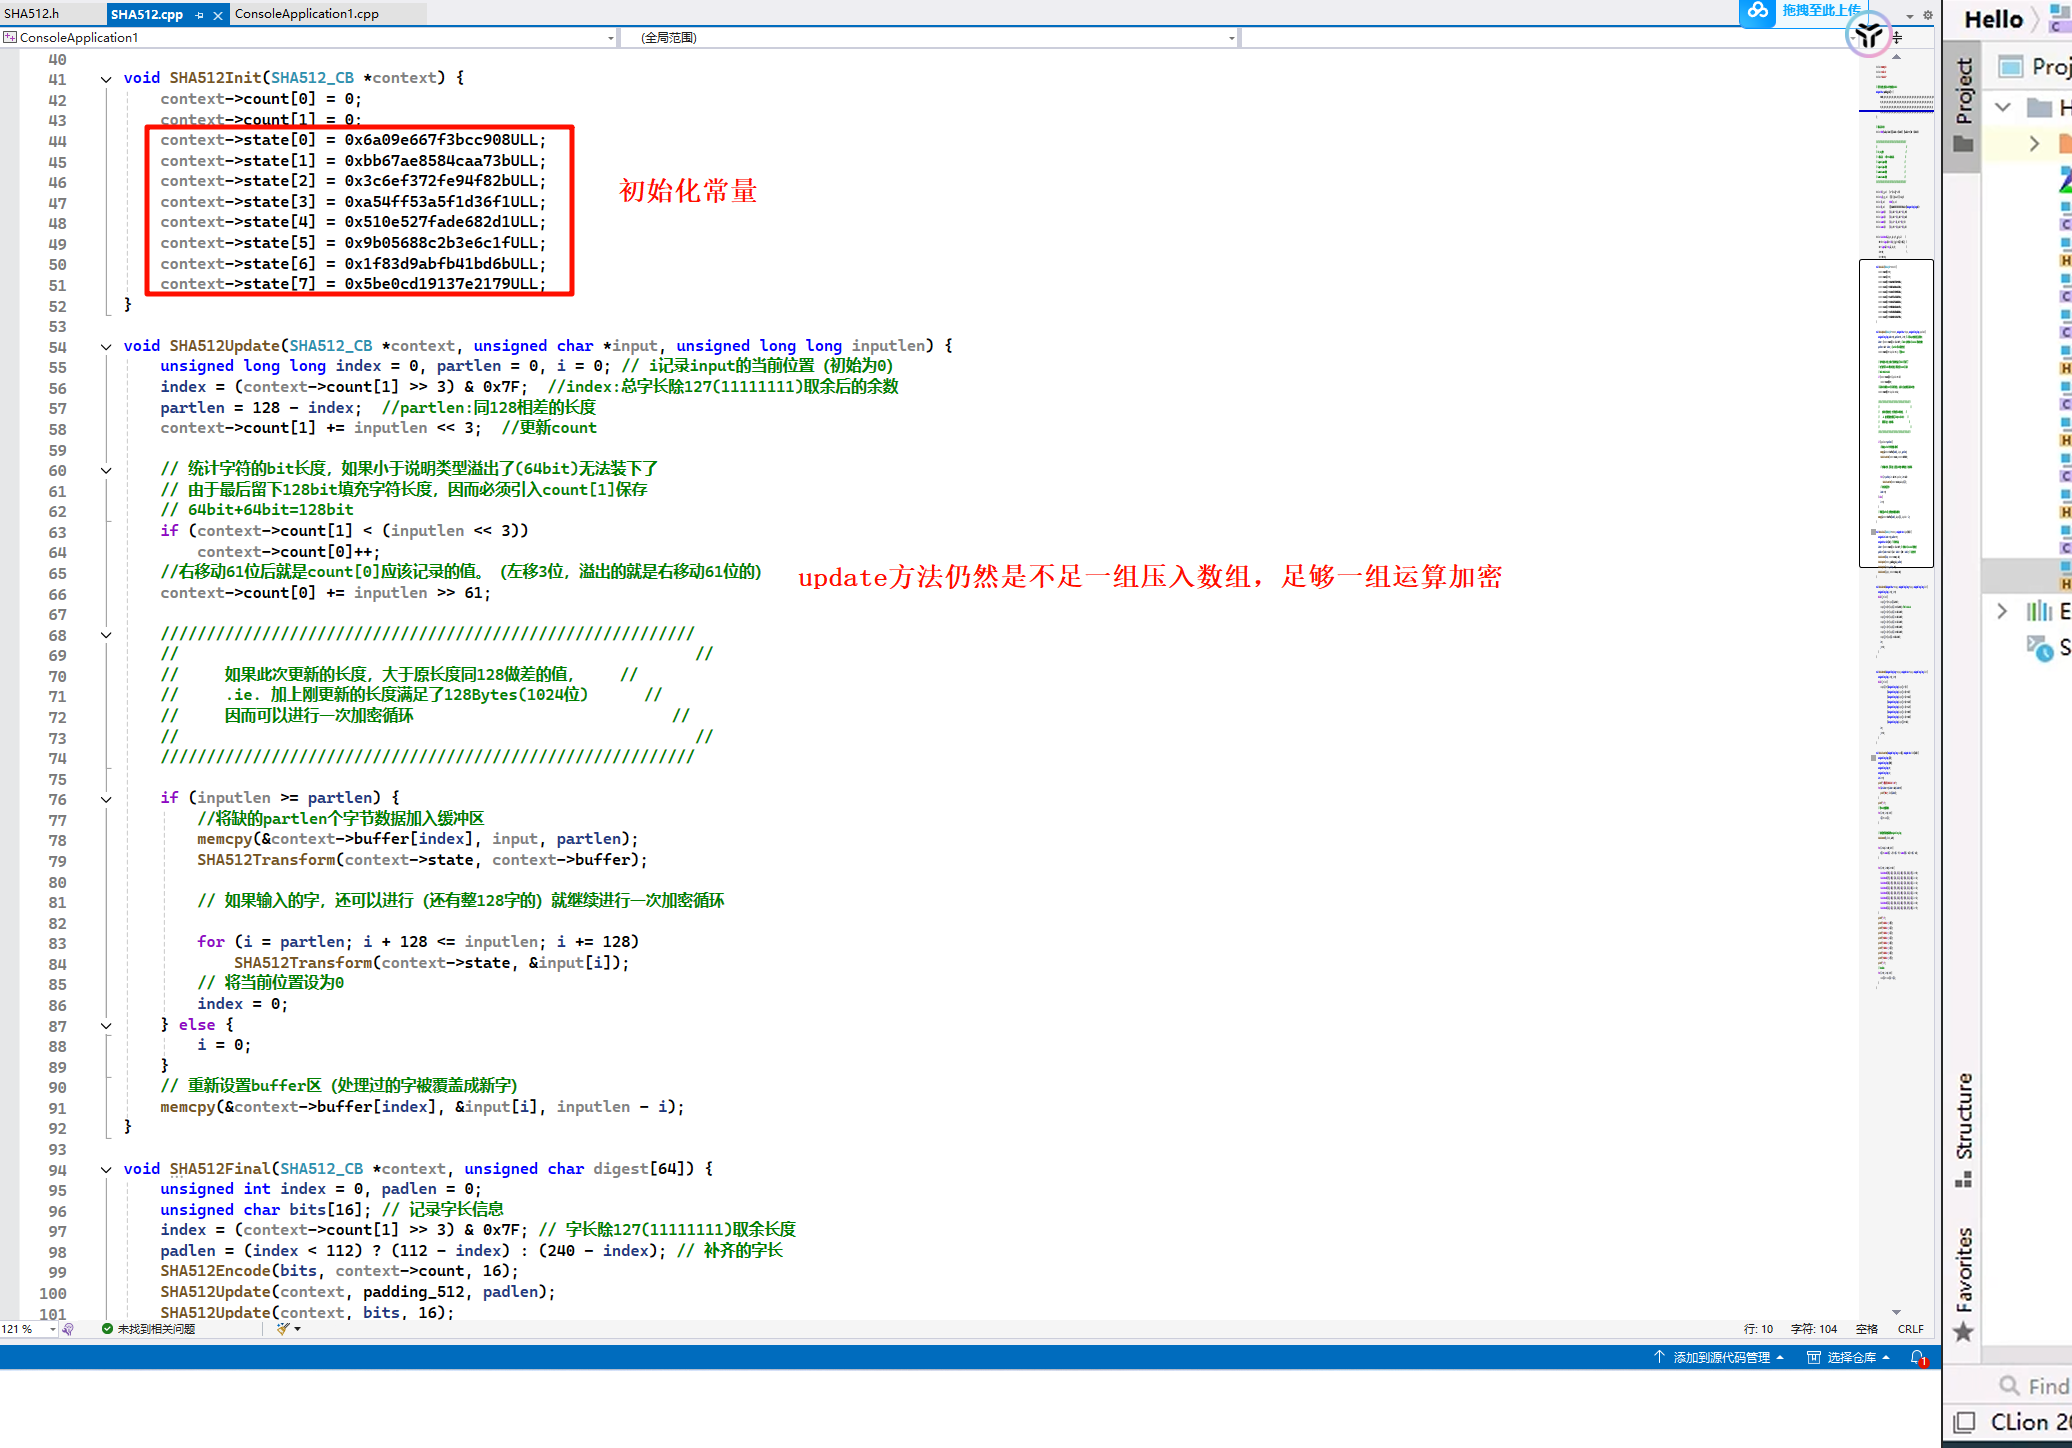Switch to the SHA512.h tab
Screen dimensions: 2072x1448
point(32,14)
